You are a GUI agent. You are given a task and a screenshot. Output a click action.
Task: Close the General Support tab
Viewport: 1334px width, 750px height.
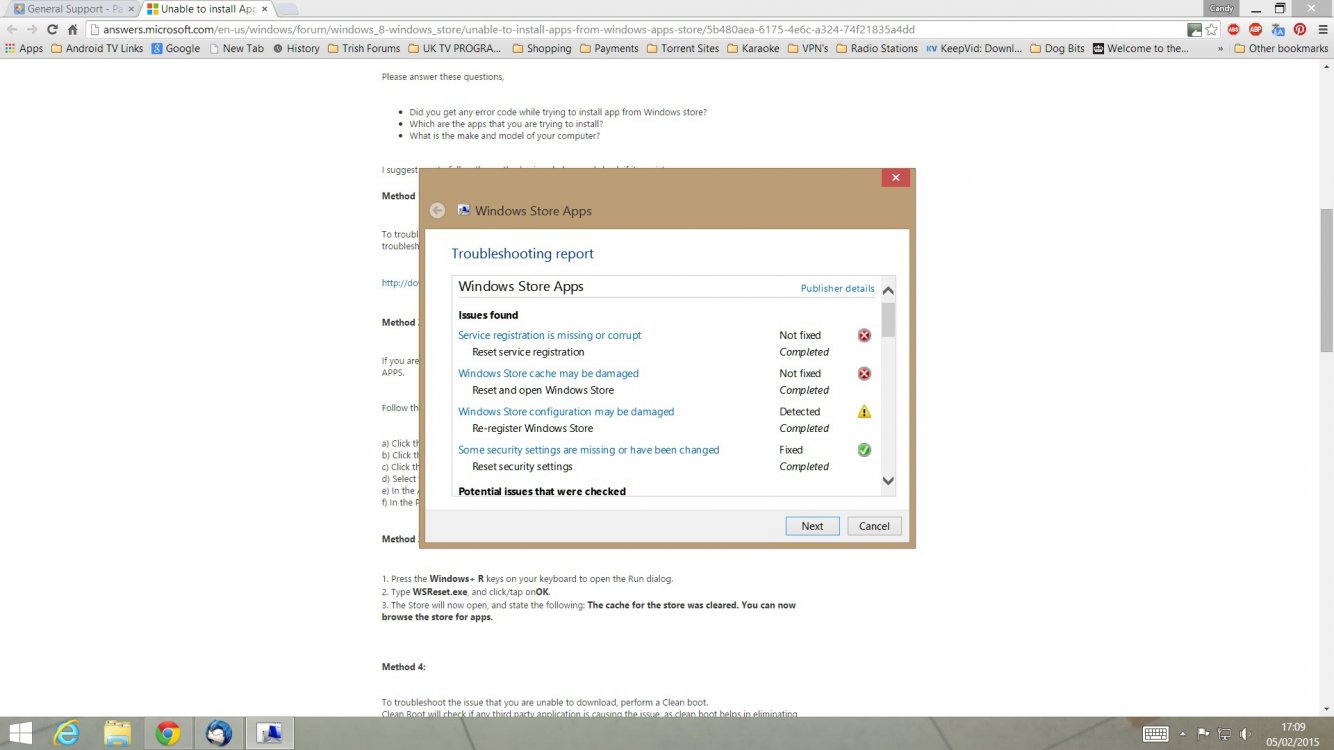(x=131, y=9)
